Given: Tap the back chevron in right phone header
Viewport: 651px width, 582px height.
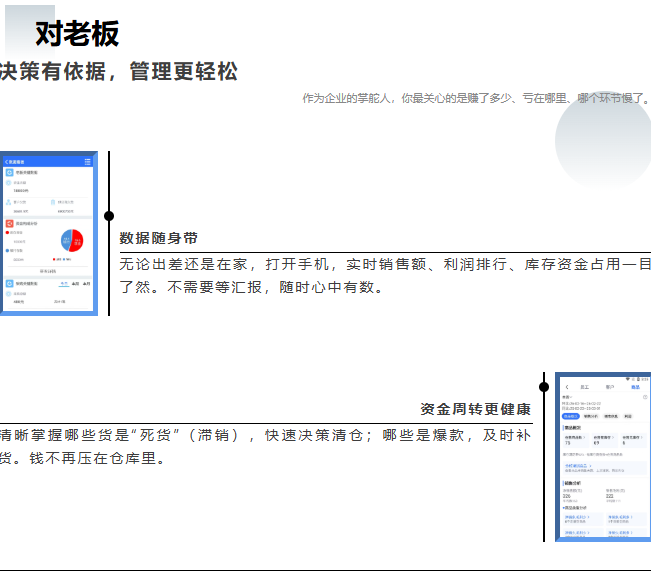Looking at the screenshot, I should 566,386.
